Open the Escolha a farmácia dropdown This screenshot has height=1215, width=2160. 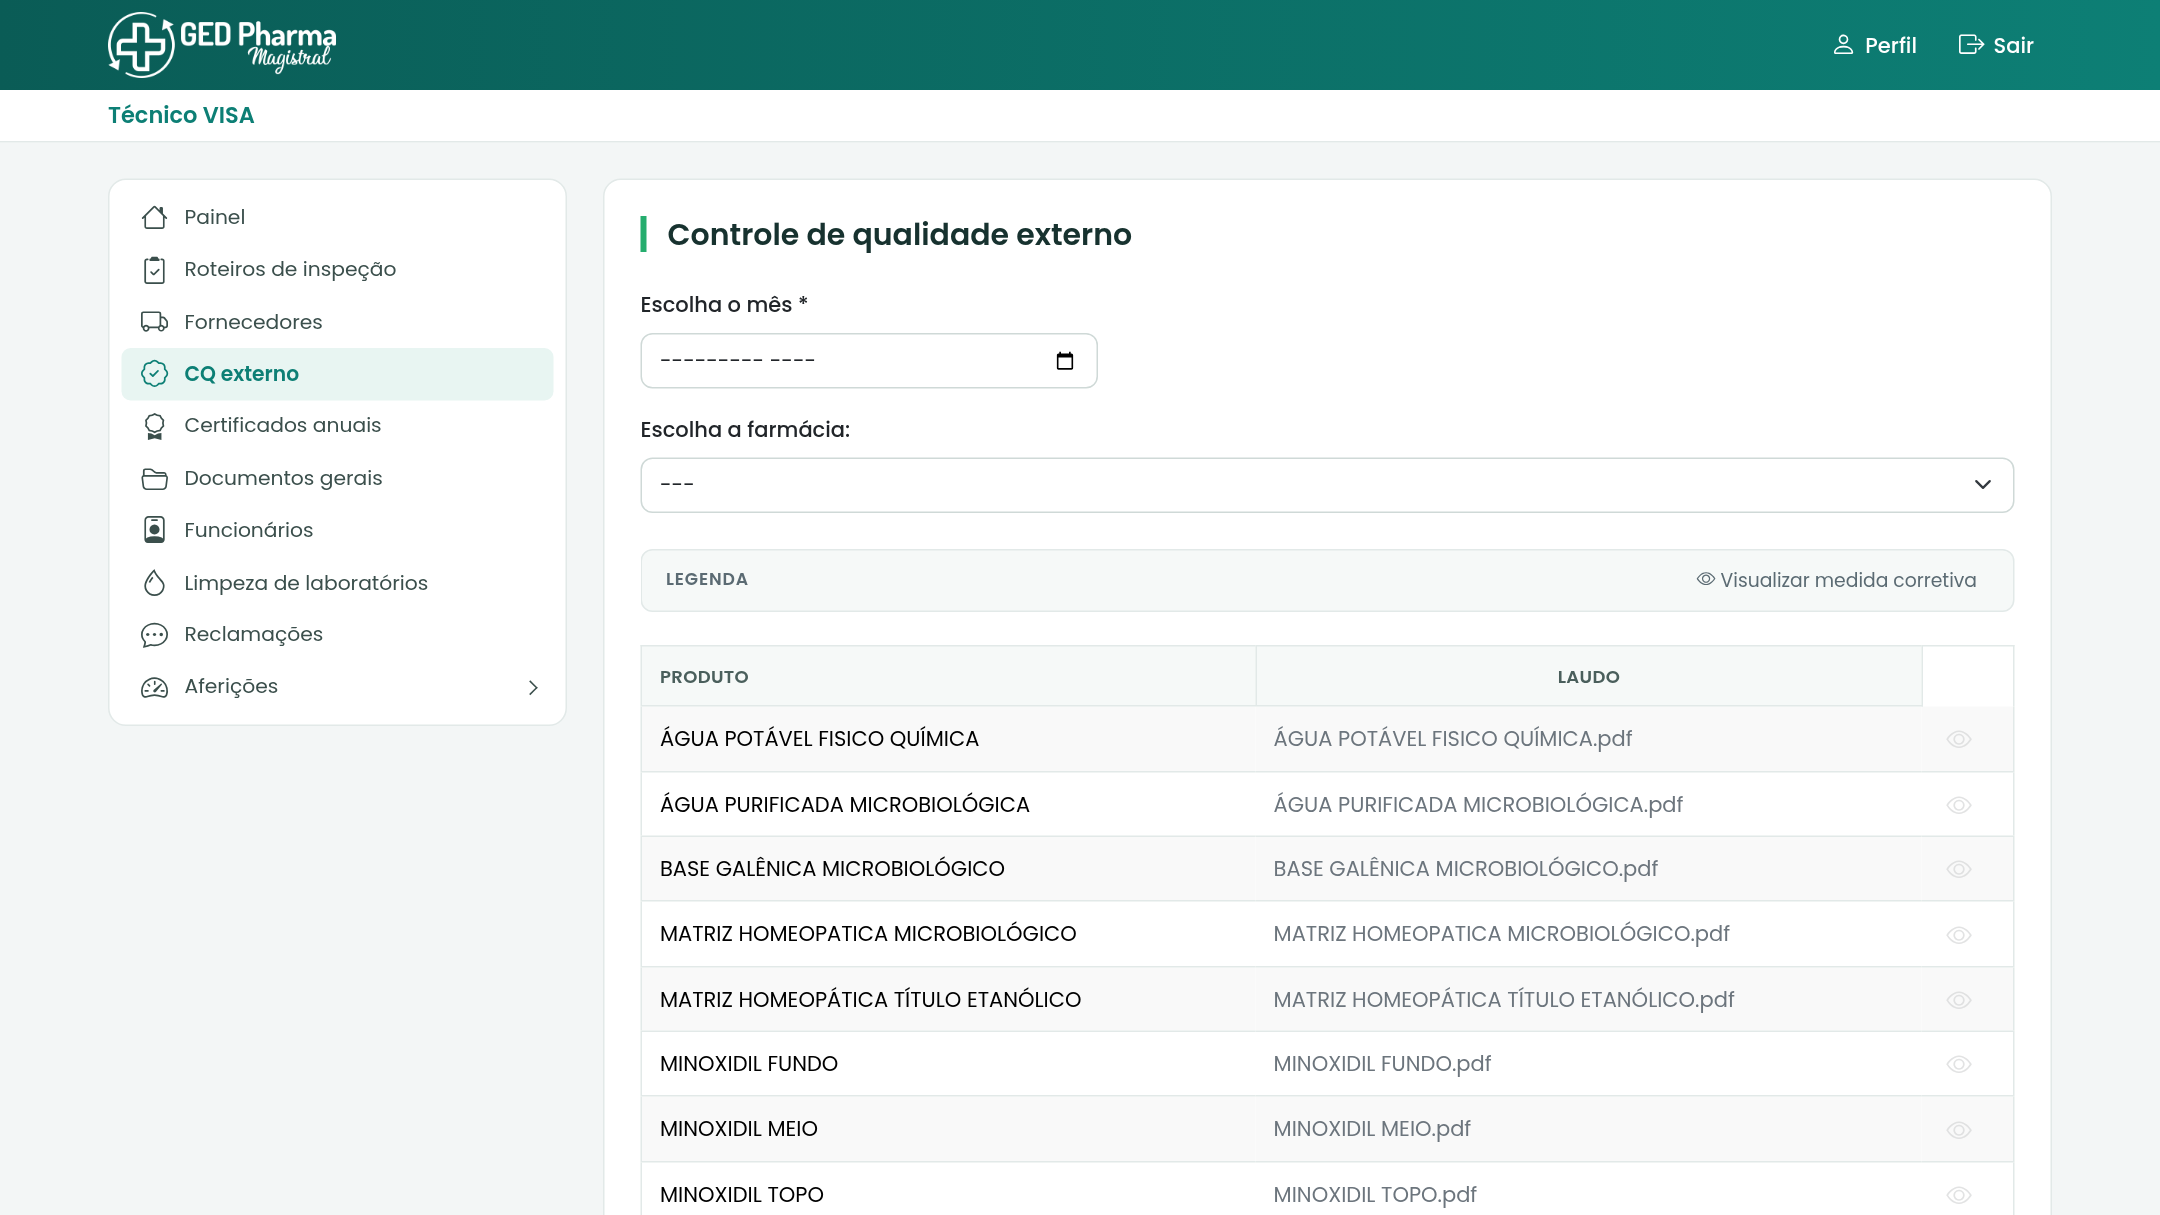[1327, 485]
